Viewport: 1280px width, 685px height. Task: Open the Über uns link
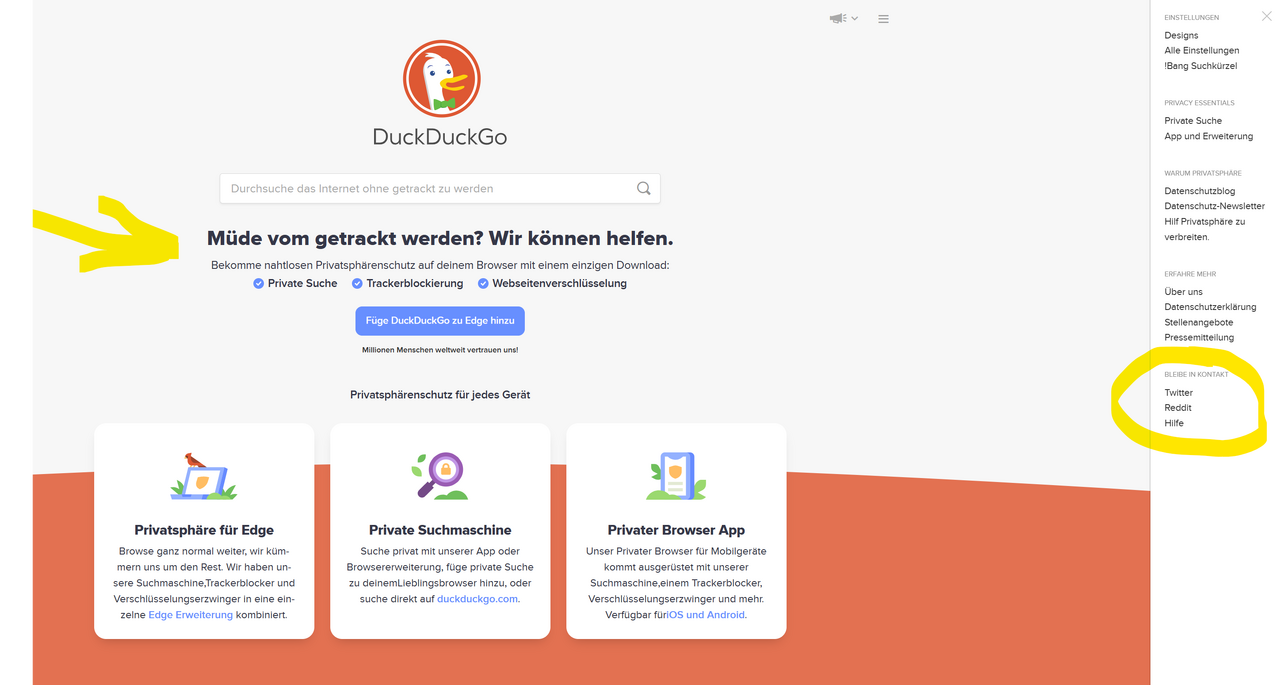pyautogui.click(x=1183, y=292)
